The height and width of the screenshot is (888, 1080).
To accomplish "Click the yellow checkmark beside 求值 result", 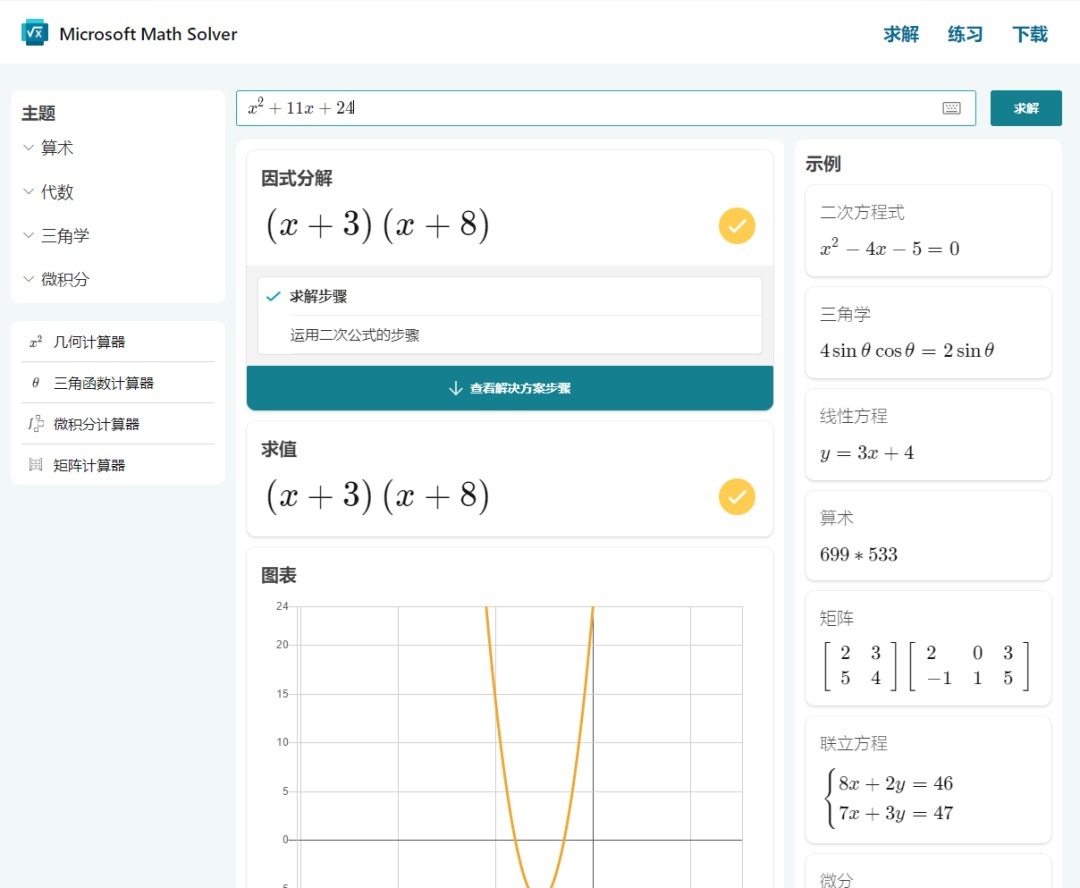I will [737, 496].
